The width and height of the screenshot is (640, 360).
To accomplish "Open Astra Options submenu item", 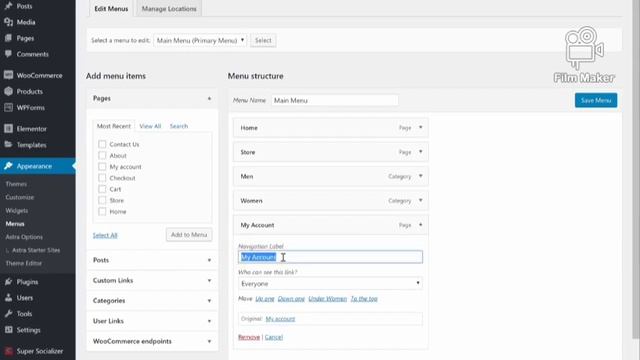I will [x=24, y=237].
